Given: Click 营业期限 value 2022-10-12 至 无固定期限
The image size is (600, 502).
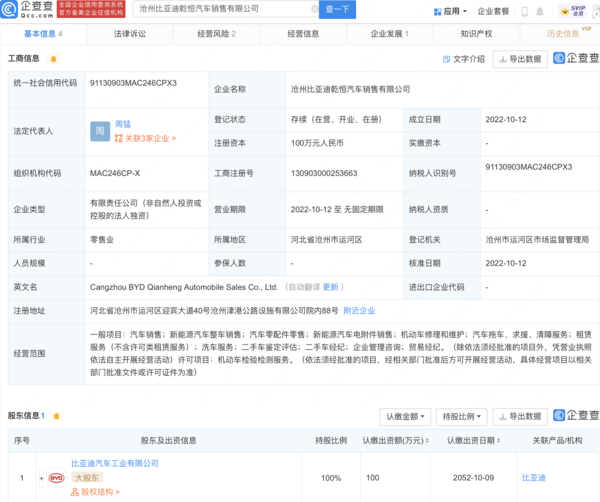Looking at the screenshot, I should [337, 209].
